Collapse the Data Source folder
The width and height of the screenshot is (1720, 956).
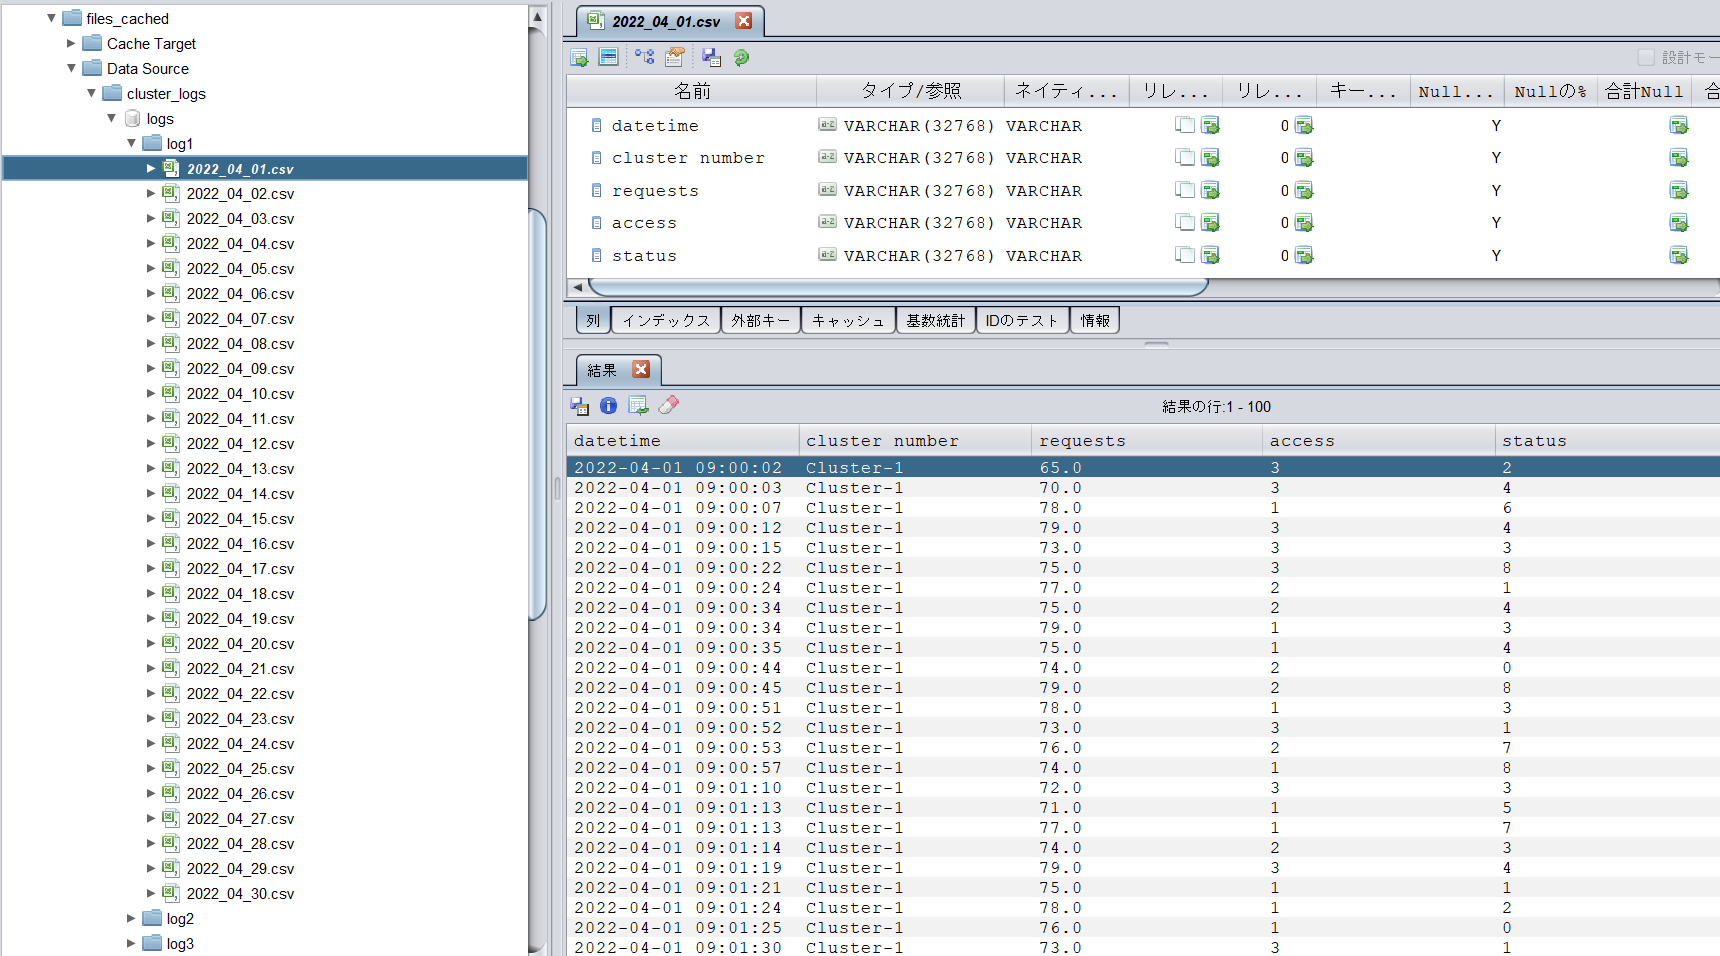(x=71, y=68)
